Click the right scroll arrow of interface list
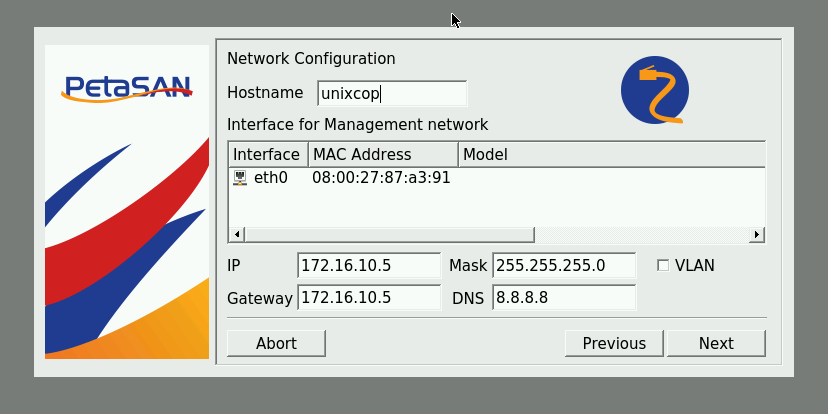Image resolution: width=828 pixels, height=414 pixels. [757, 234]
